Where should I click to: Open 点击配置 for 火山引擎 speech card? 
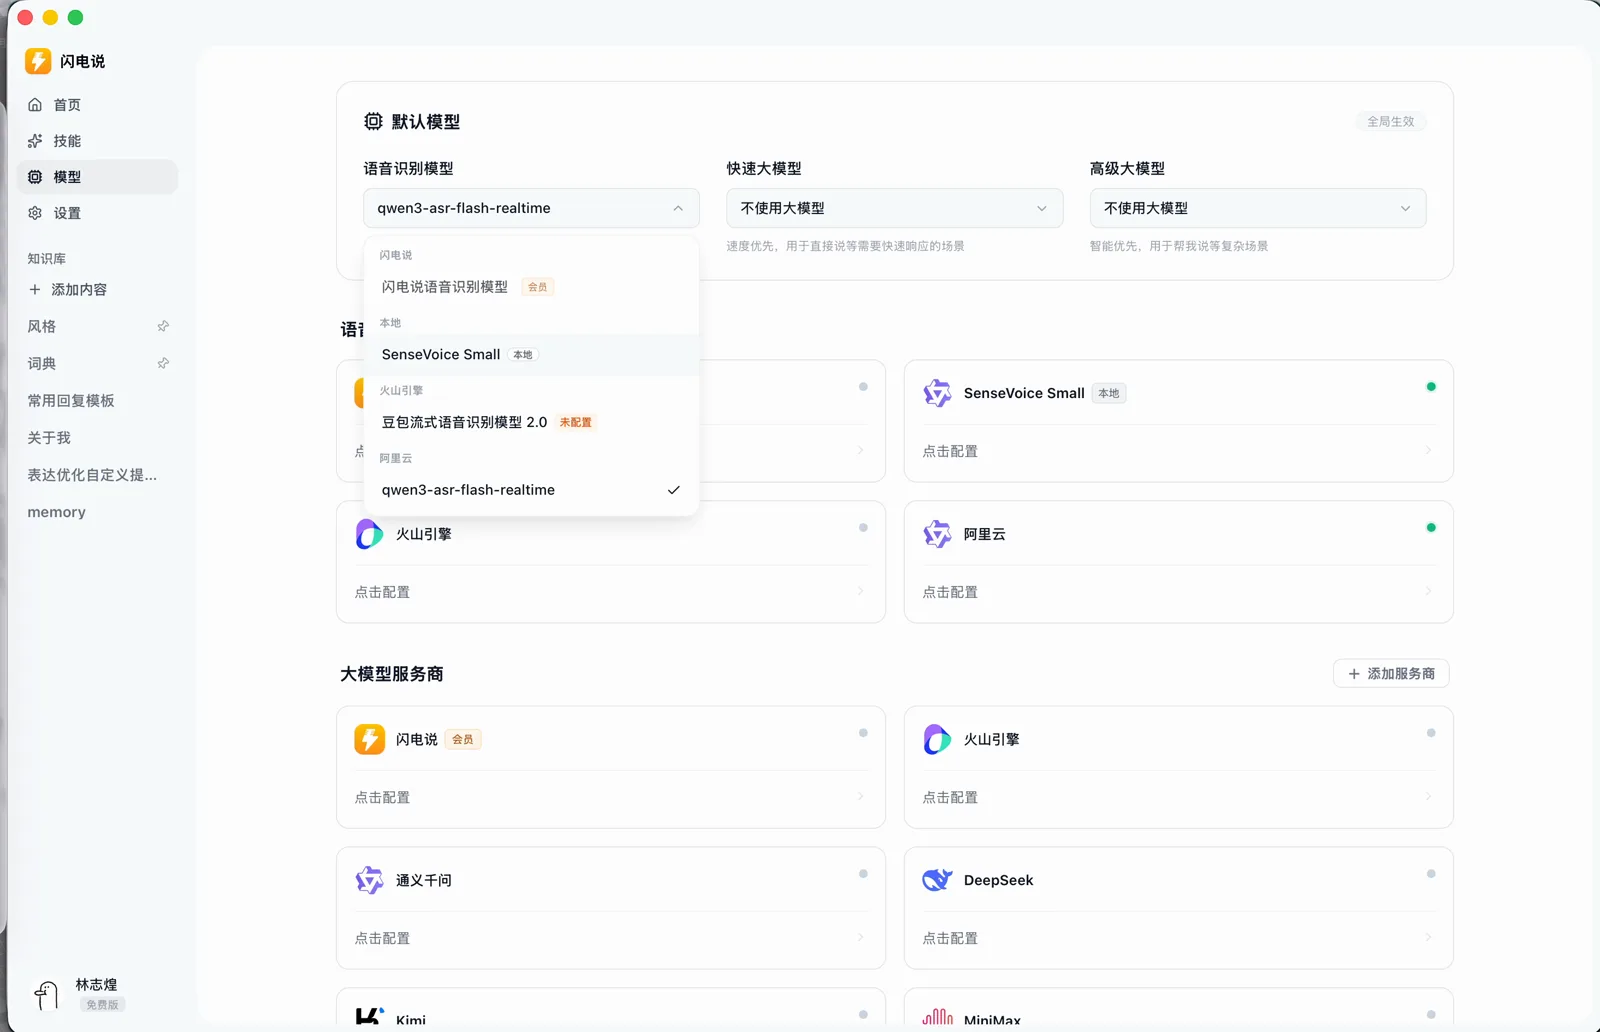click(x=610, y=592)
